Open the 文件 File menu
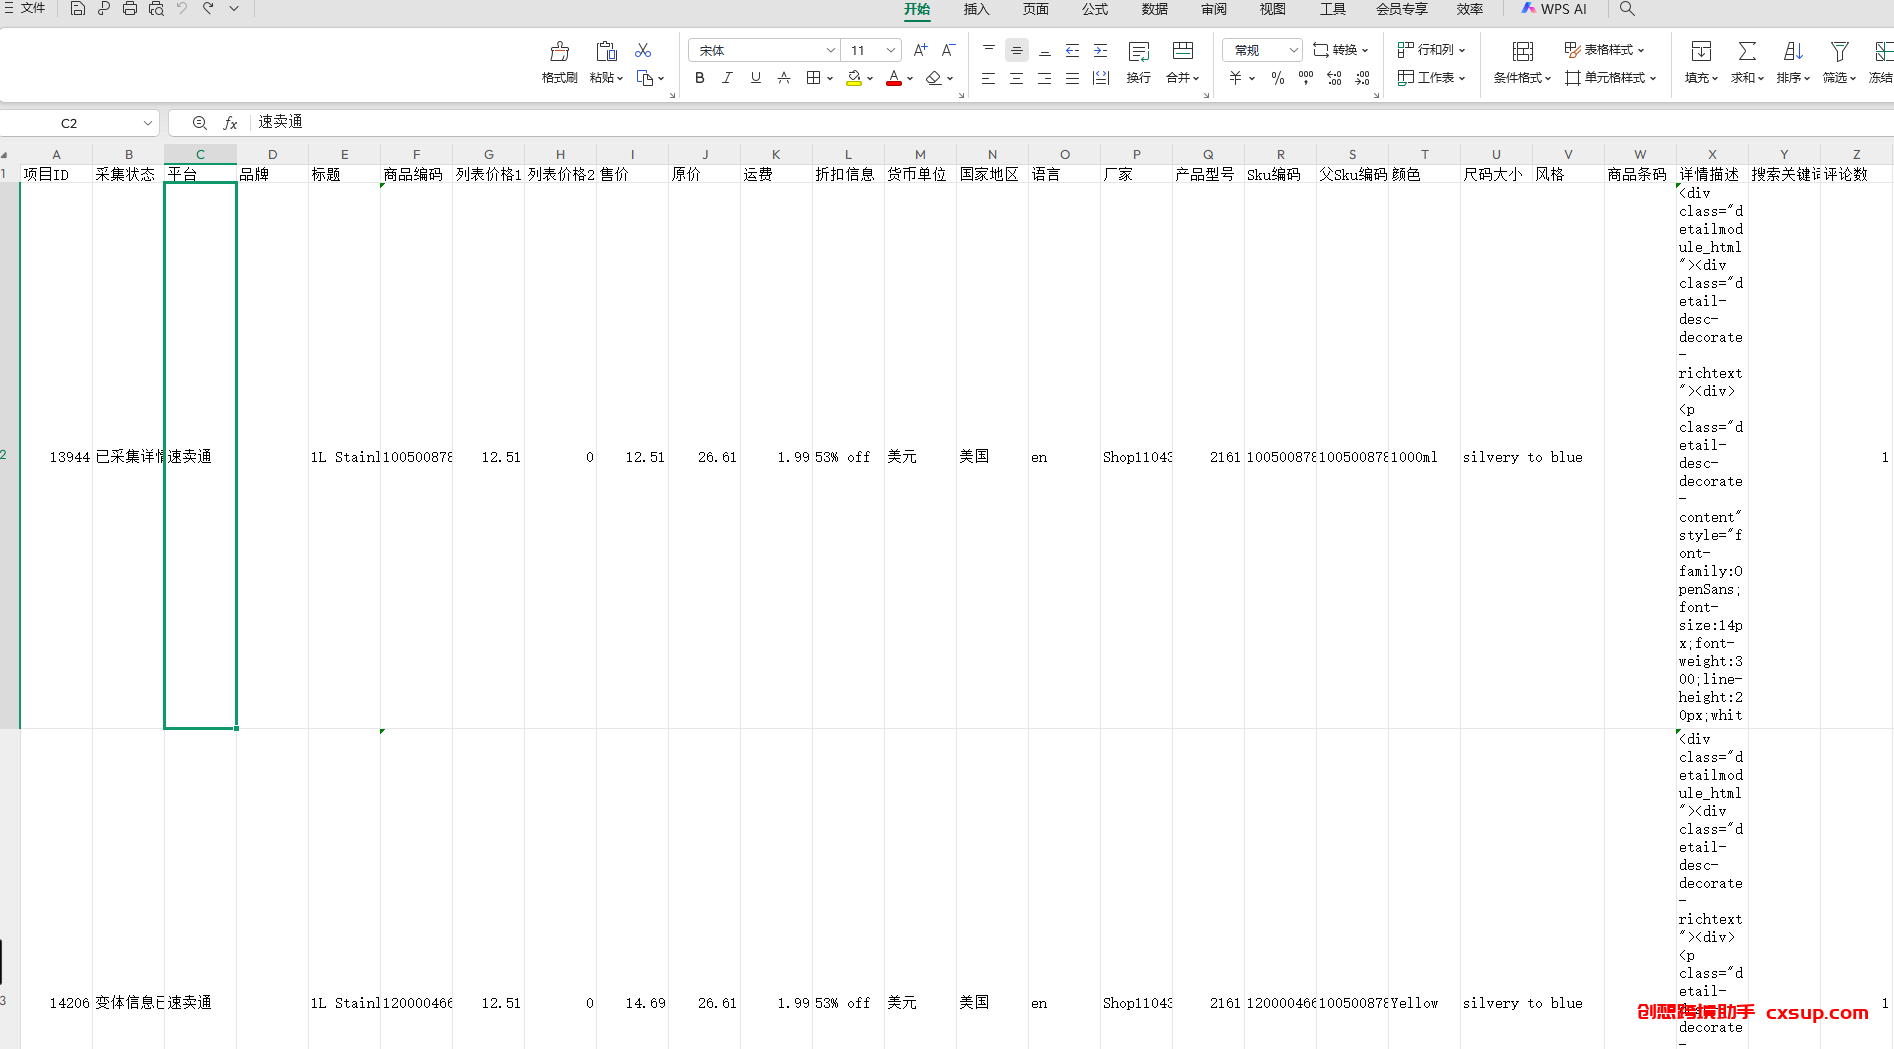This screenshot has width=1894, height=1049. [24, 8]
